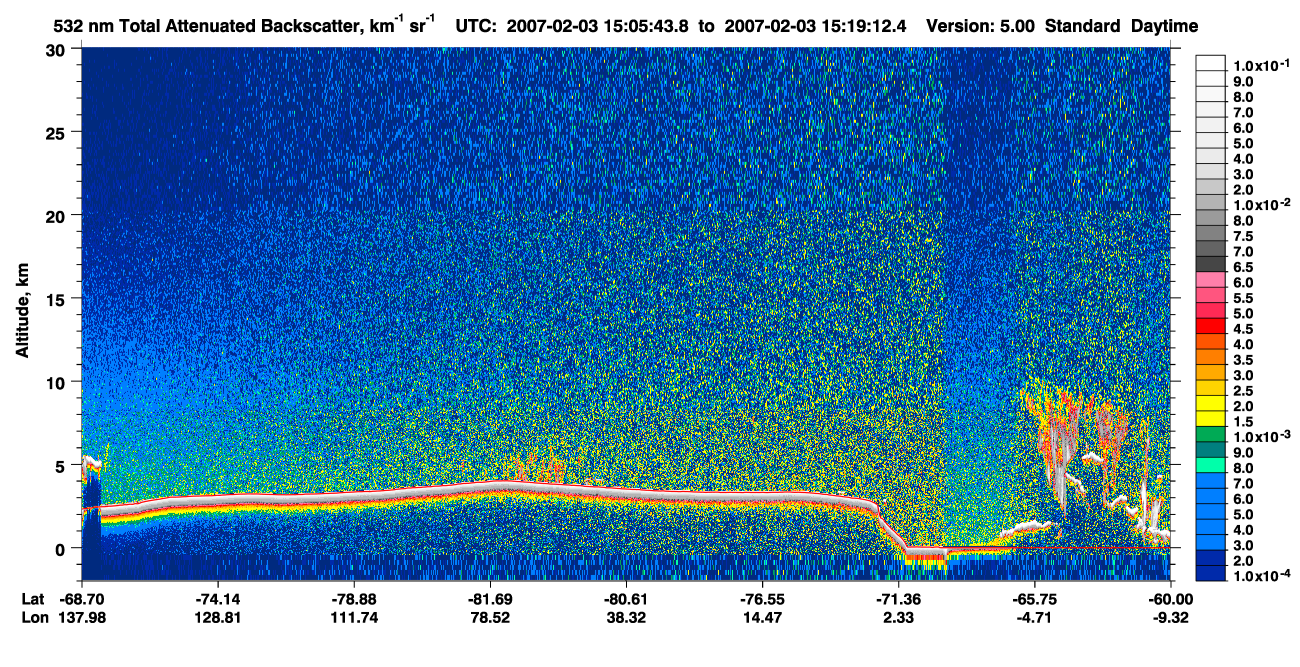Click the altitude tick label "15"

(x=58, y=299)
